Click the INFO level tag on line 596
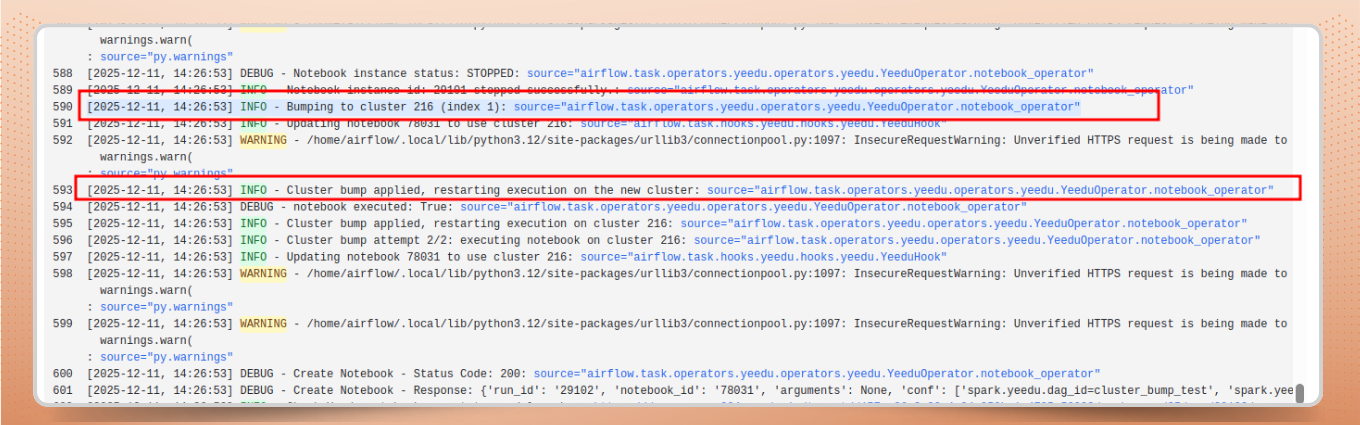 (253, 240)
